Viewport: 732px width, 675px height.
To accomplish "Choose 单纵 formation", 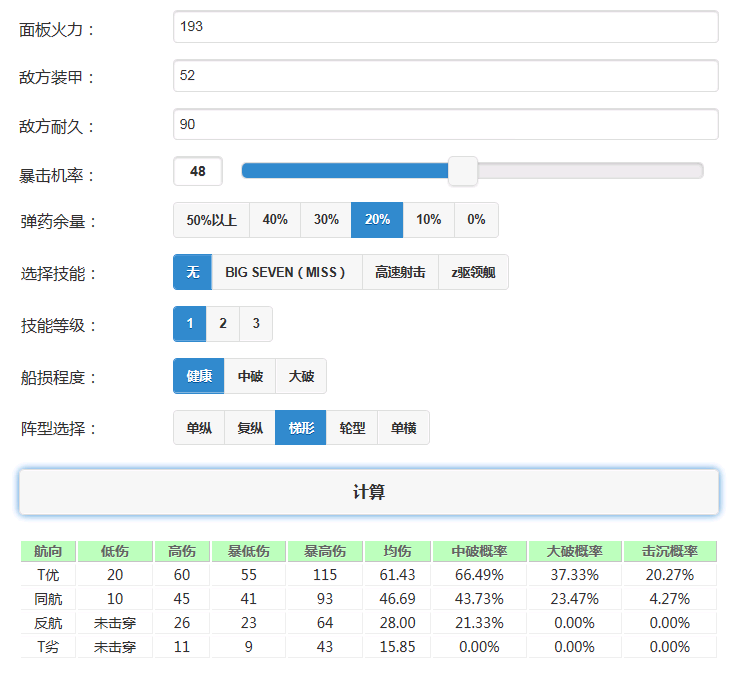I will click(x=198, y=428).
